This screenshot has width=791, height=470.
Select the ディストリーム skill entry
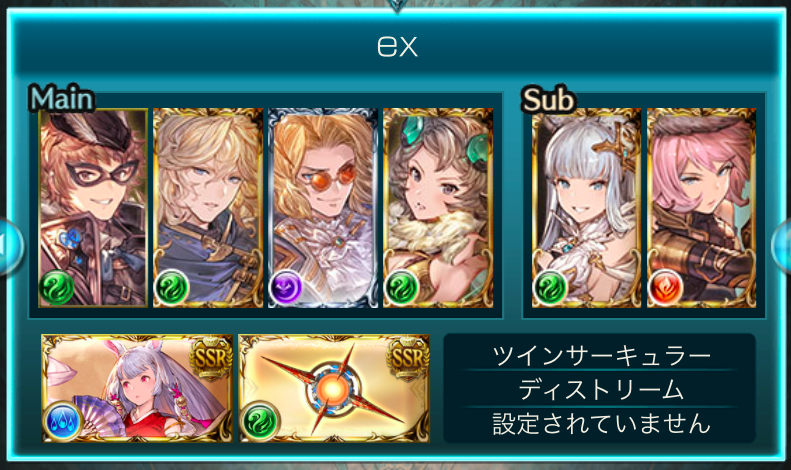click(600, 389)
